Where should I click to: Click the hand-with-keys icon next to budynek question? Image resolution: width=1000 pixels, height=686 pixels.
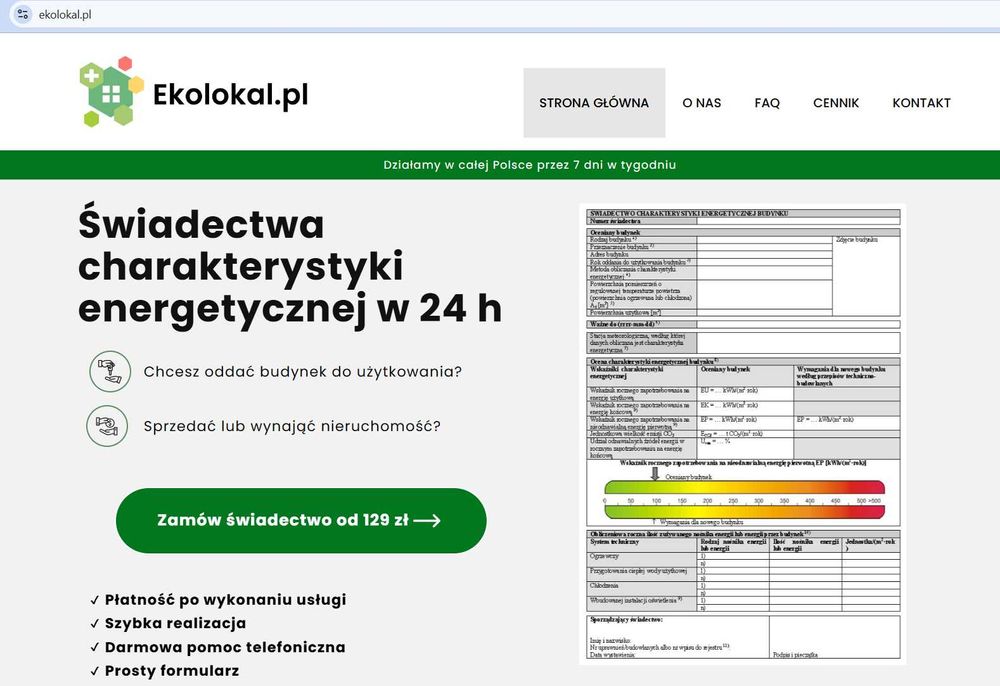pyautogui.click(x=110, y=371)
